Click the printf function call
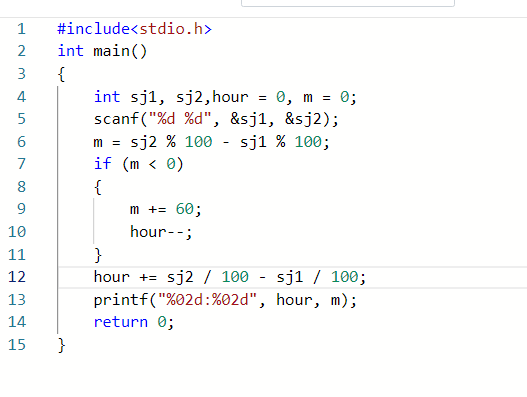 pyautogui.click(x=225, y=300)
